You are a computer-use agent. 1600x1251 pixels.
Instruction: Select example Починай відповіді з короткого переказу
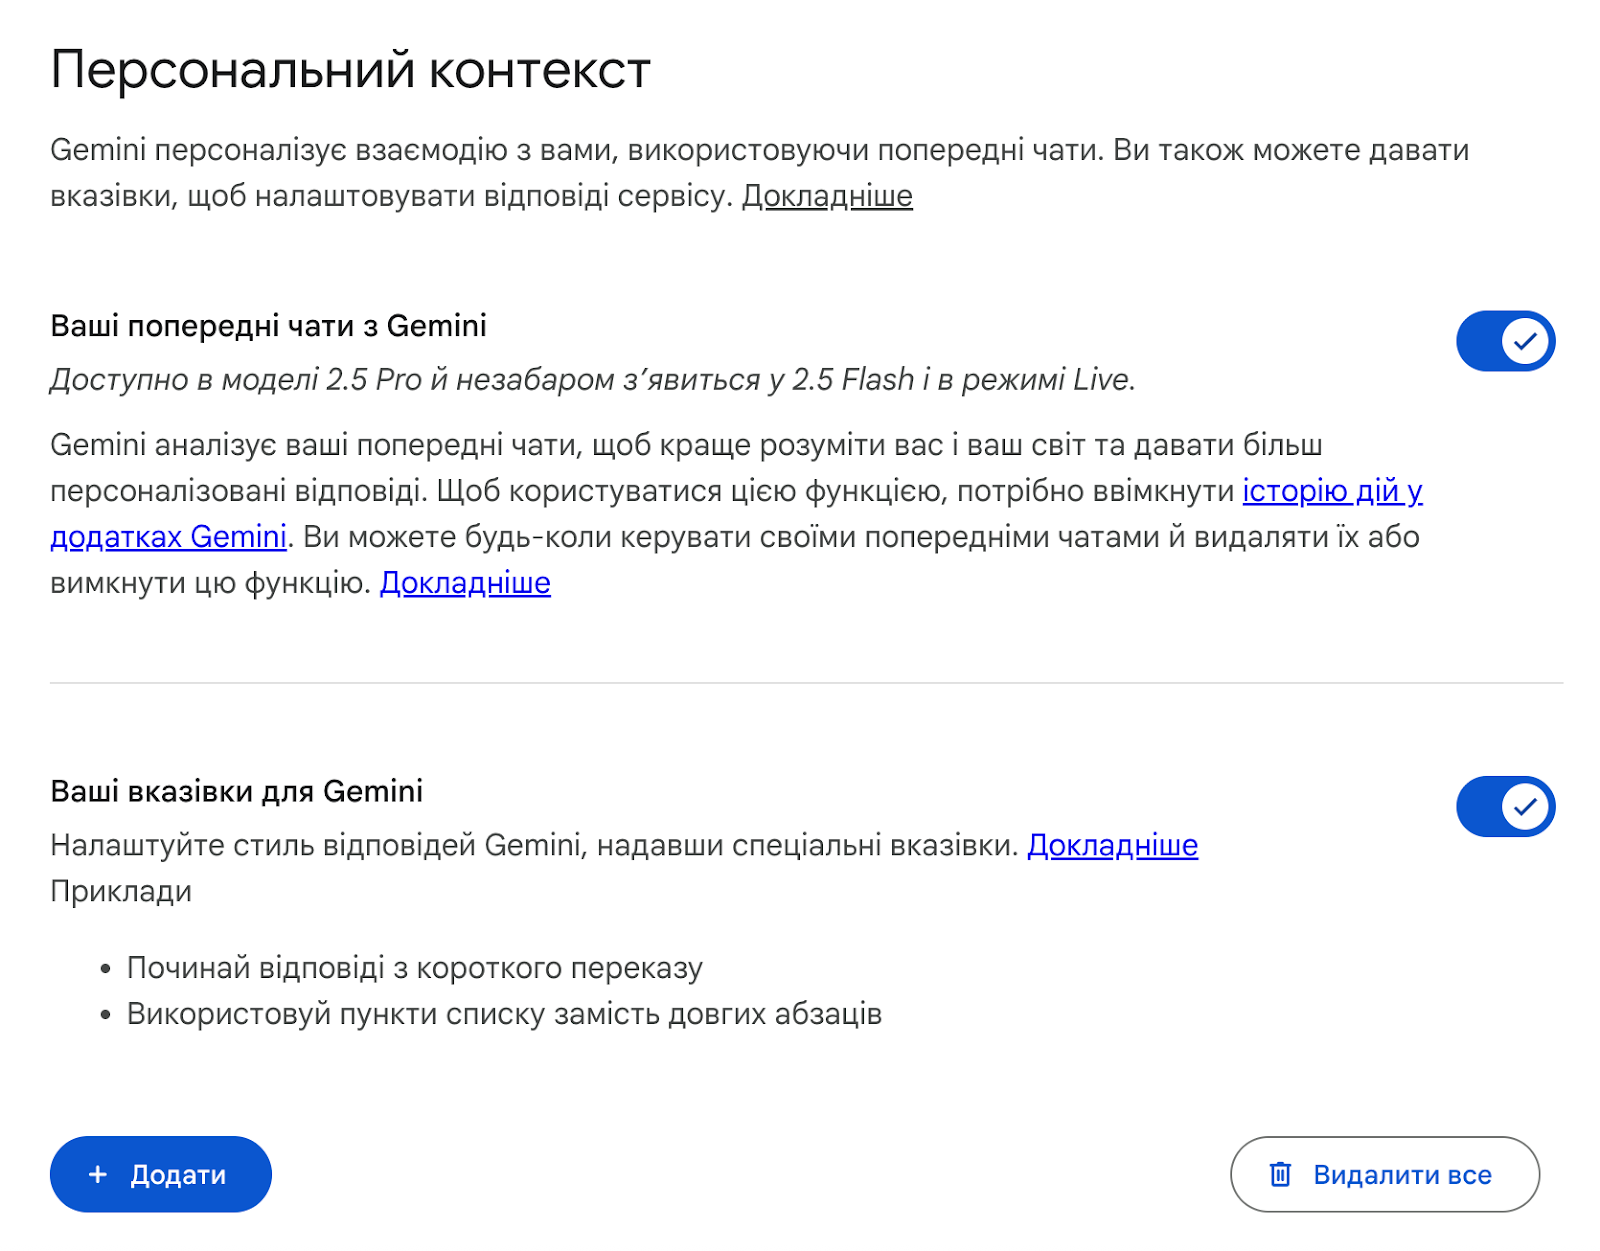point(414,968)
